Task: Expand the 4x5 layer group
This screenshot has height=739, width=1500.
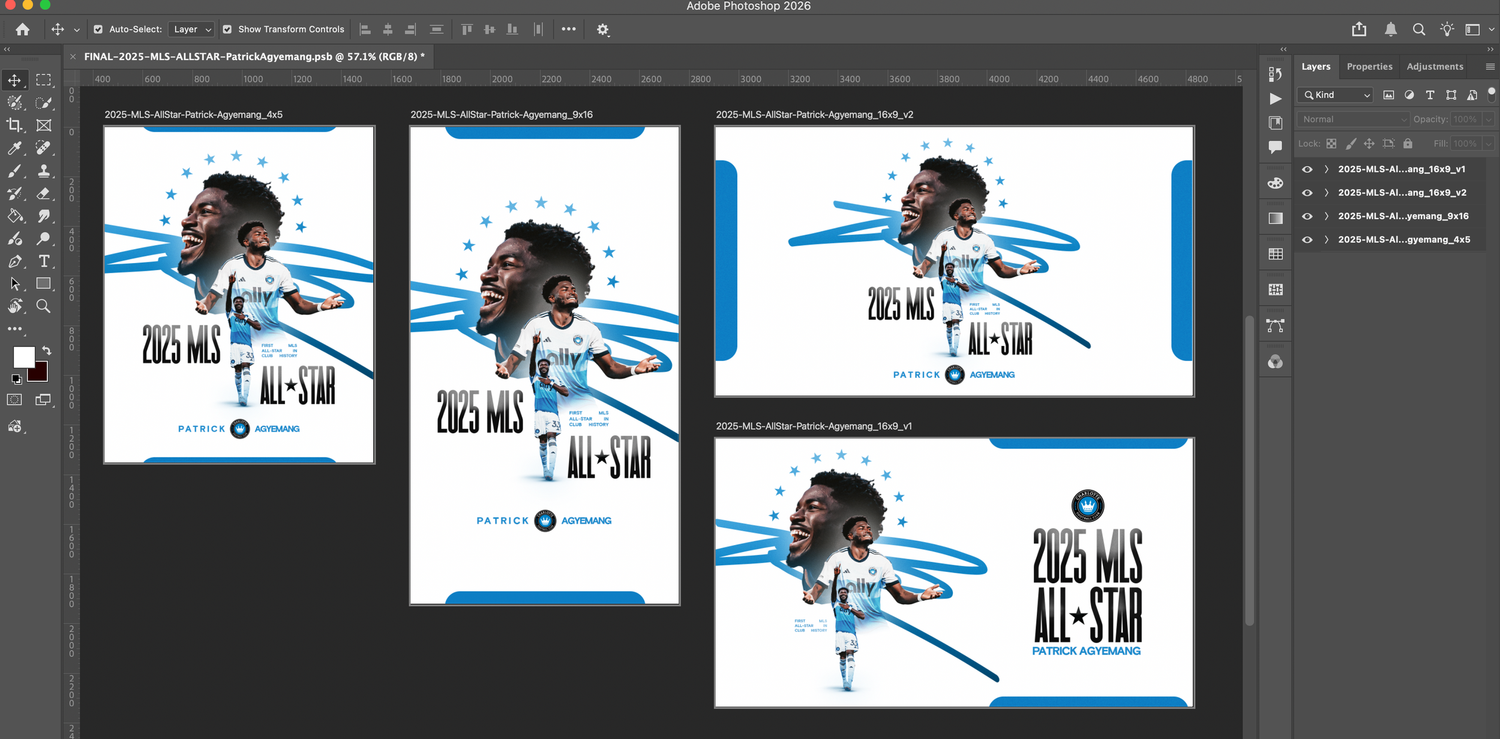Action: [1326, 240]
